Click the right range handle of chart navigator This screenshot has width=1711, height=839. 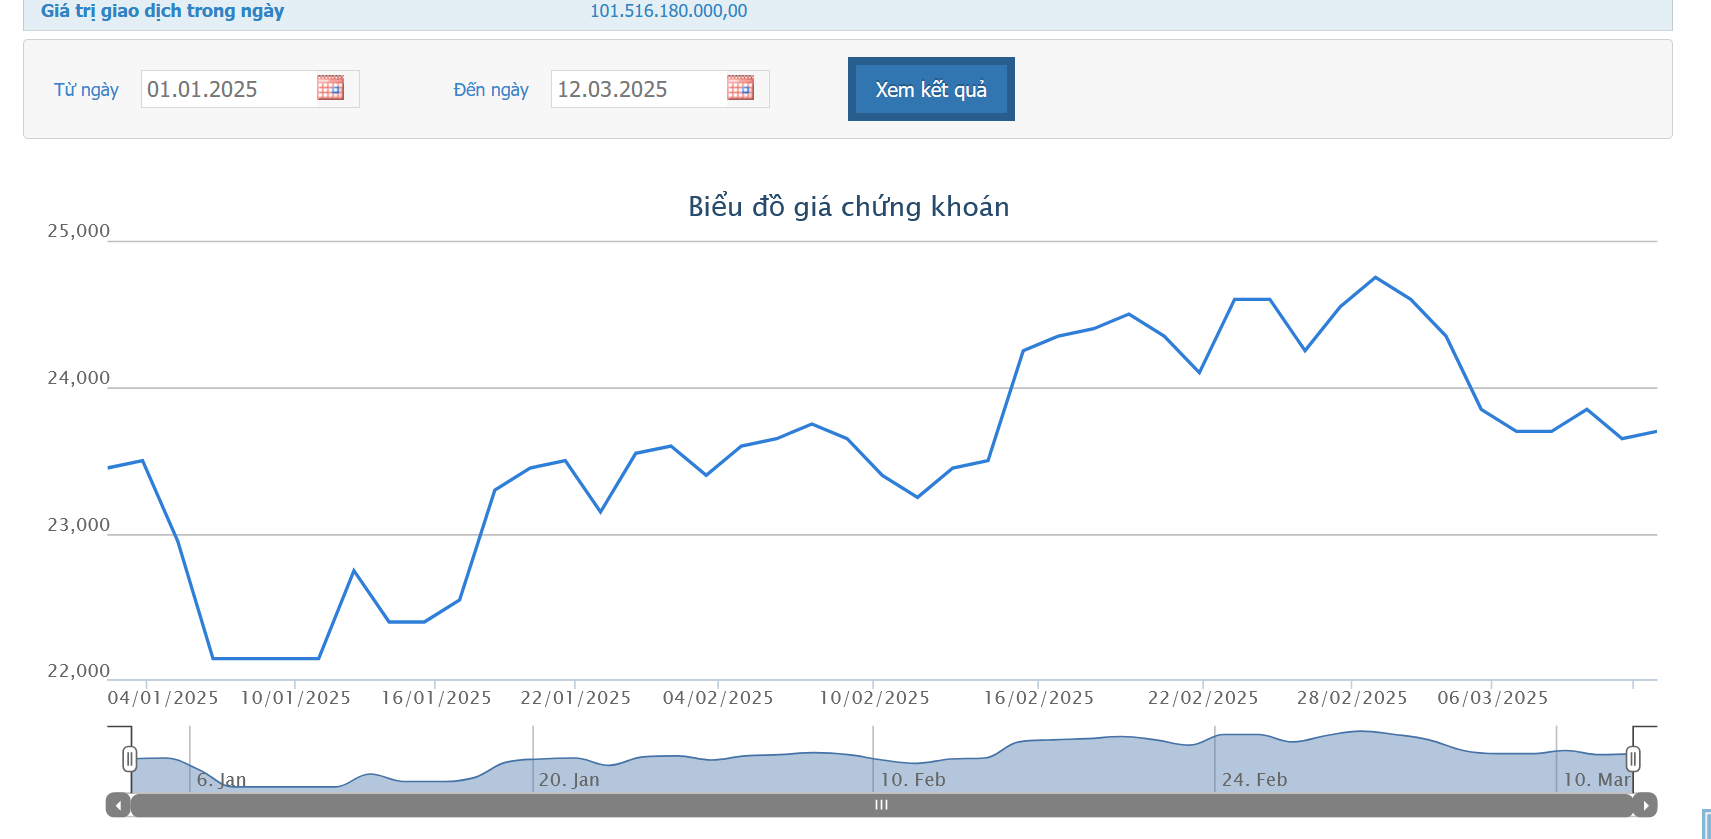pos(1632,759)
